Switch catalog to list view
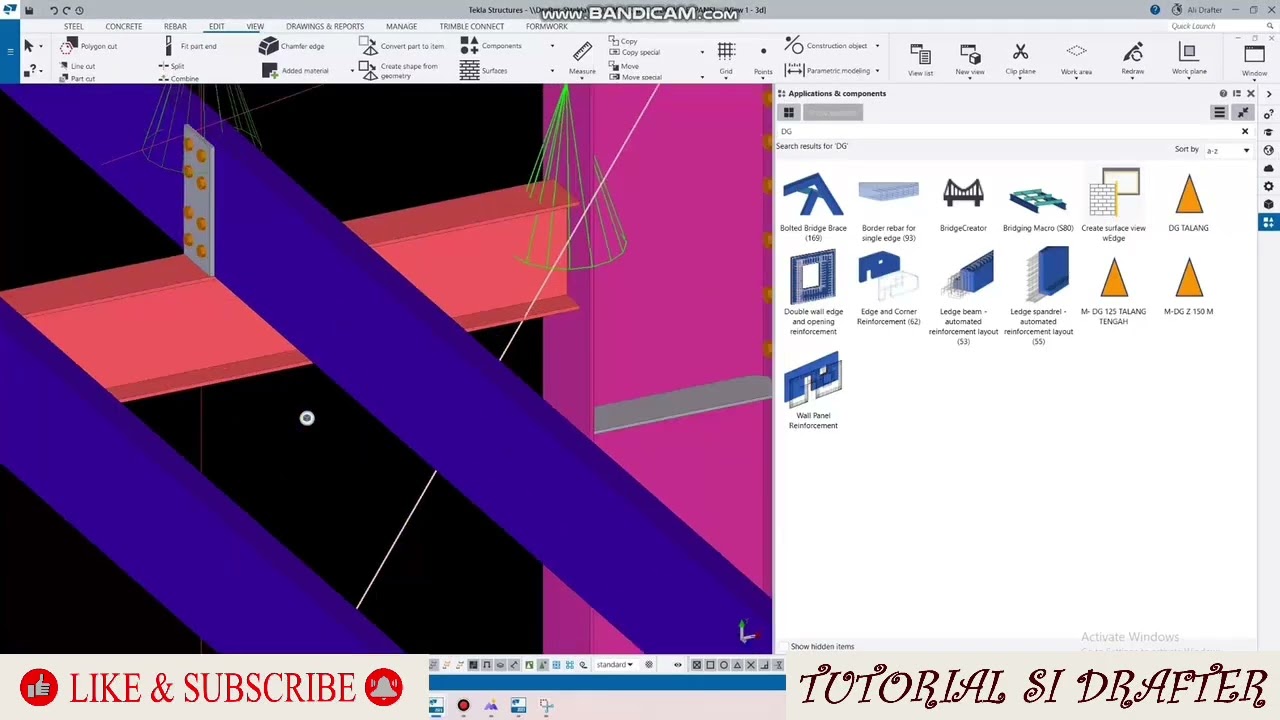Image resolution: width=1280 pixels, height=720 pixels. (1219, 113)
